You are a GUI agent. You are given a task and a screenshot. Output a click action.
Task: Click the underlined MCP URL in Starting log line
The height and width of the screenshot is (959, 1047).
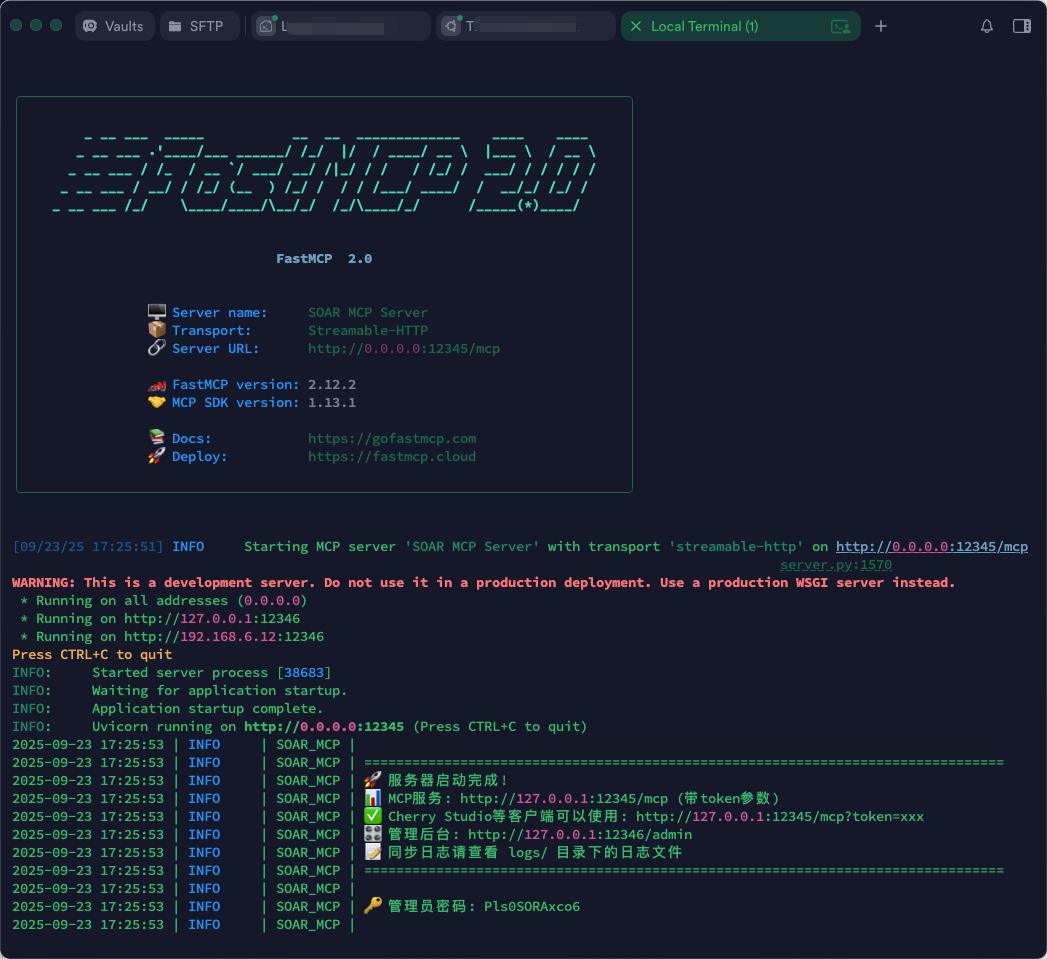coord(931,547)
